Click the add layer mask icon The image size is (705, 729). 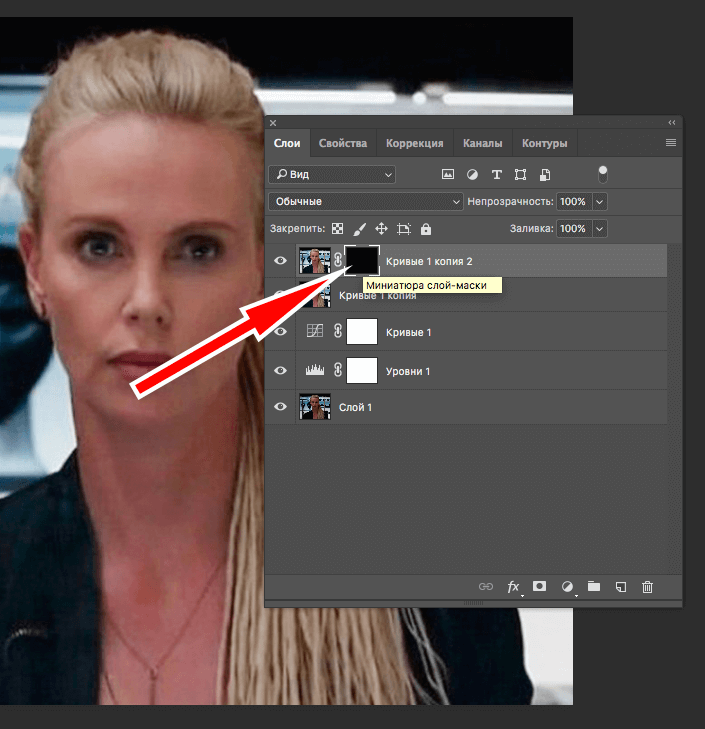[x=540, y=587]
